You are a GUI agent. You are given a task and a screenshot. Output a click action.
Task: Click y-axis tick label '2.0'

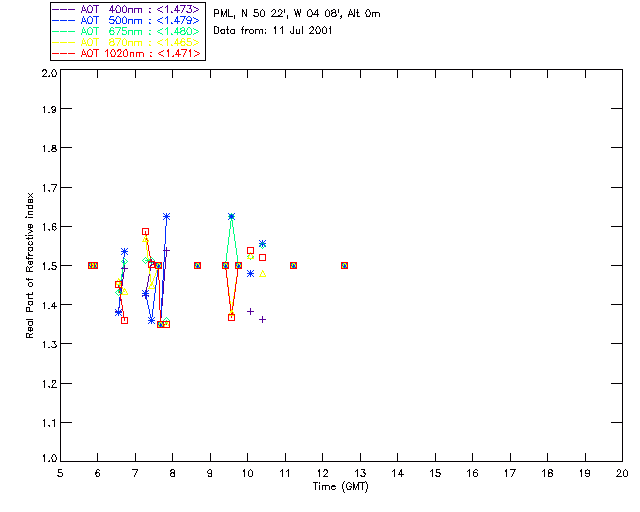[x=49, y=73]
